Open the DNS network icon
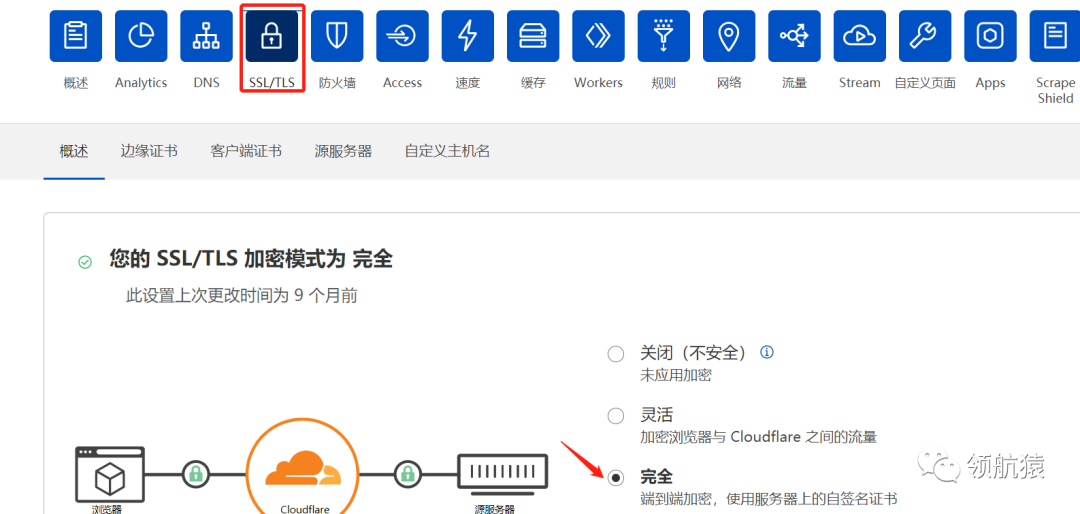 tap(207, 36)
